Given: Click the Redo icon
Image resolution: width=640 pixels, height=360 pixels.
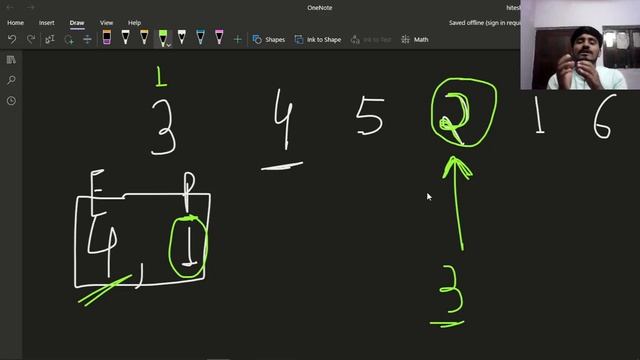Looking at the screenshot, I should coord(31,39).
